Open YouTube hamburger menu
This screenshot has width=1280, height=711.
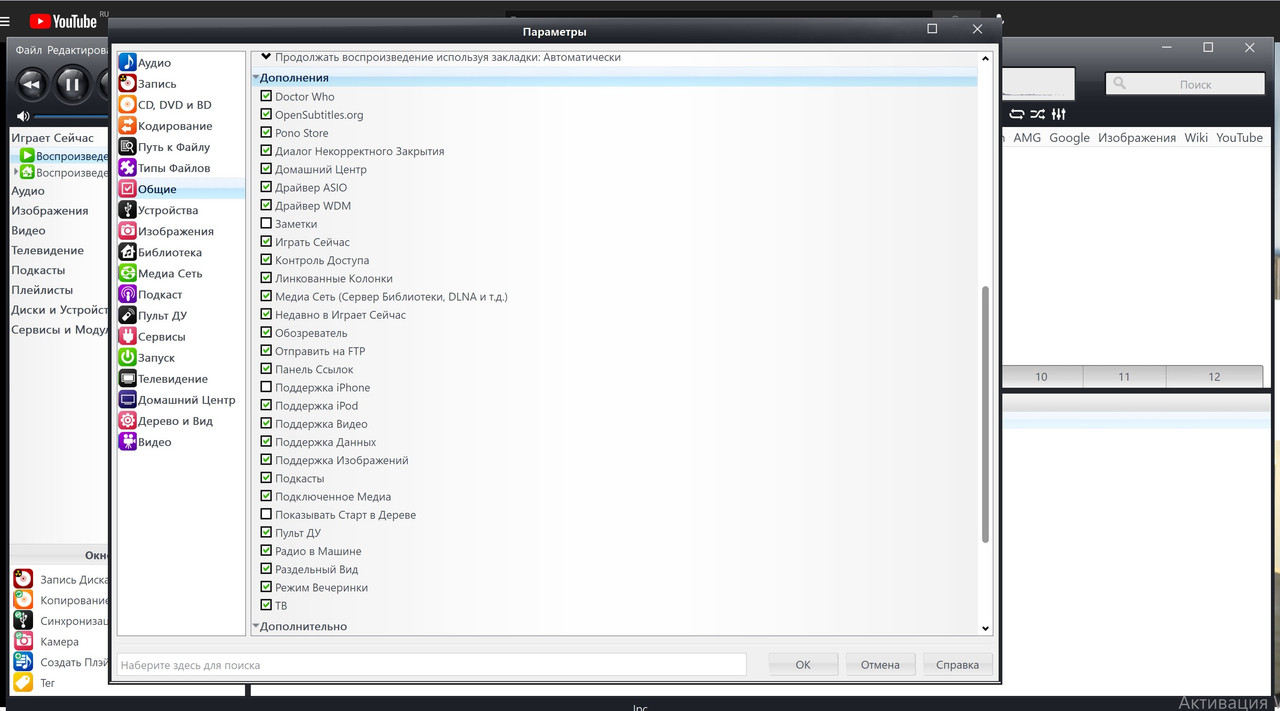click(5, 21)
